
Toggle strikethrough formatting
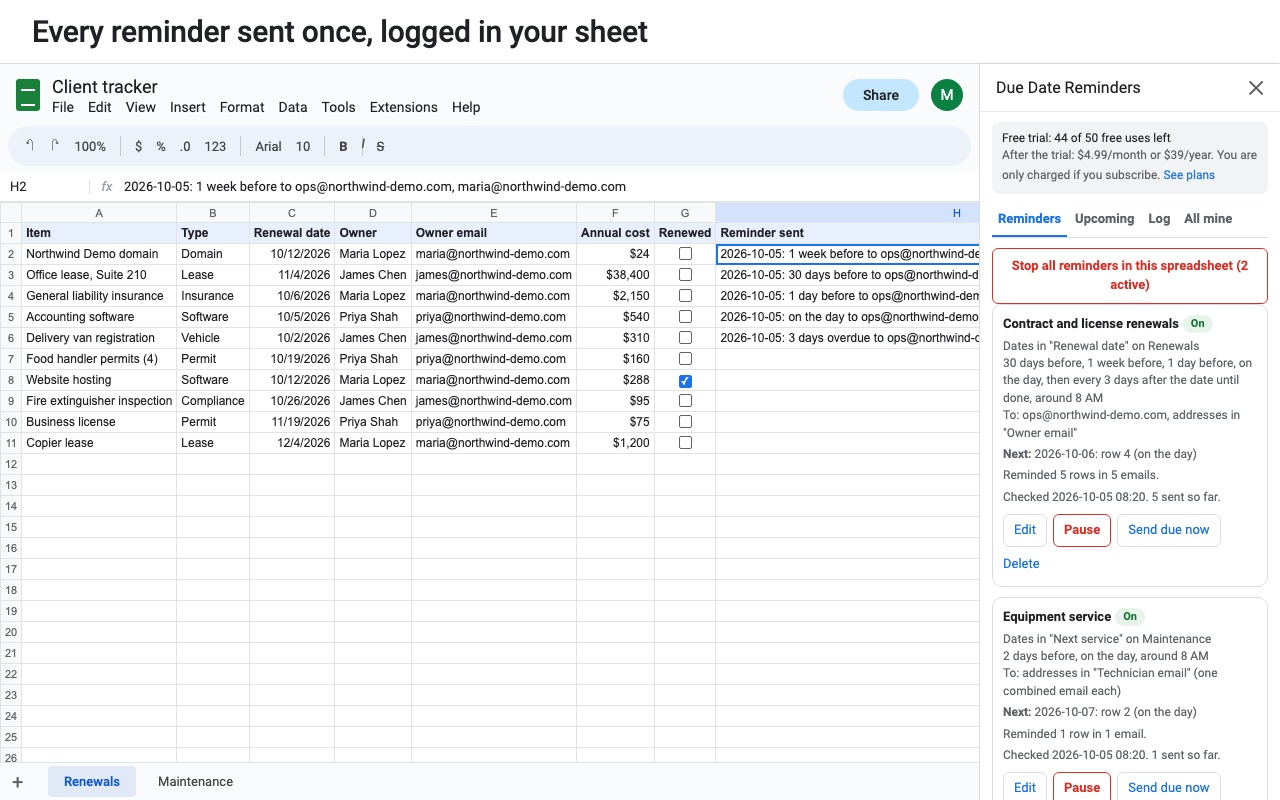point(380,146)
